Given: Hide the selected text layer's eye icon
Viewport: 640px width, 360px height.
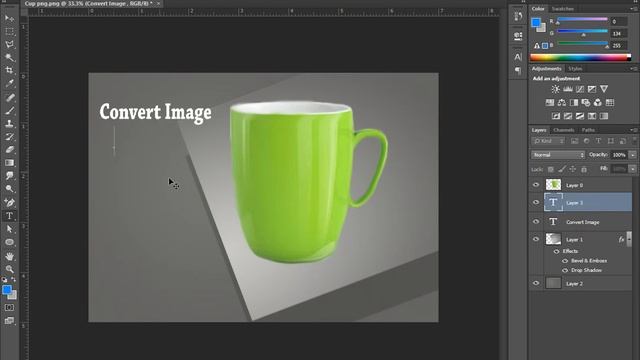Looking at the screenshot, I should pyautogui.click(x=536, y=202).
